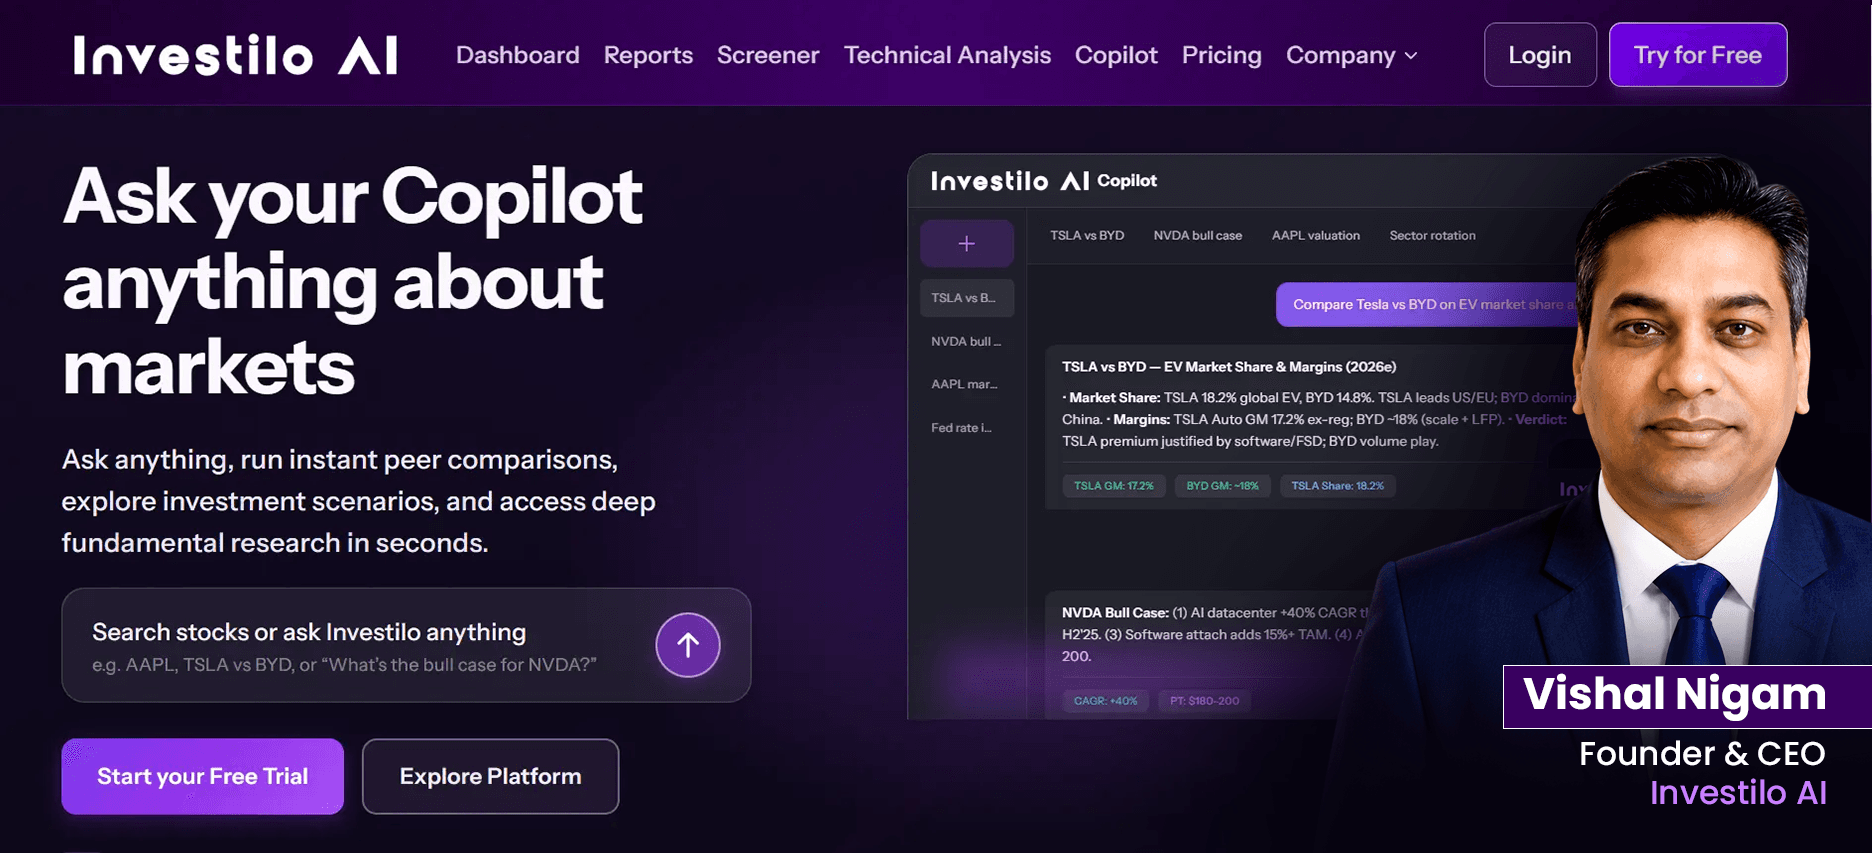Open the Dashboard menu item

pyautogui.click(x=518, y=55)
